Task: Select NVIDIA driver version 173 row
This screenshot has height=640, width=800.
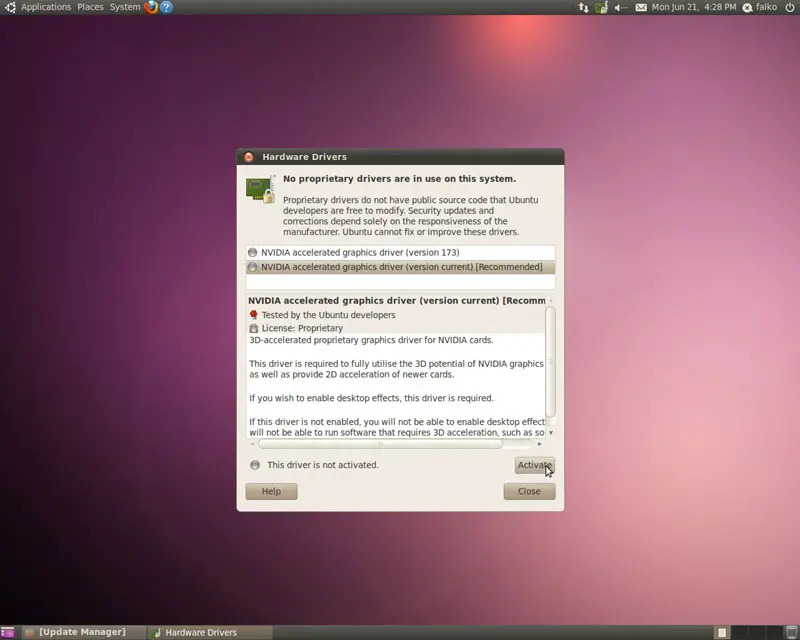Action: tap(401, 253)
